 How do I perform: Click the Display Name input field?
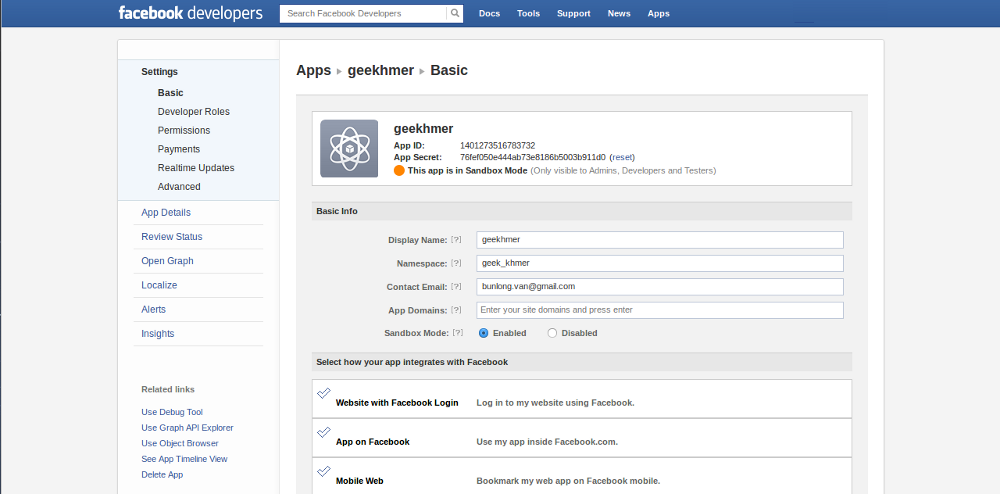click(659, 240)
